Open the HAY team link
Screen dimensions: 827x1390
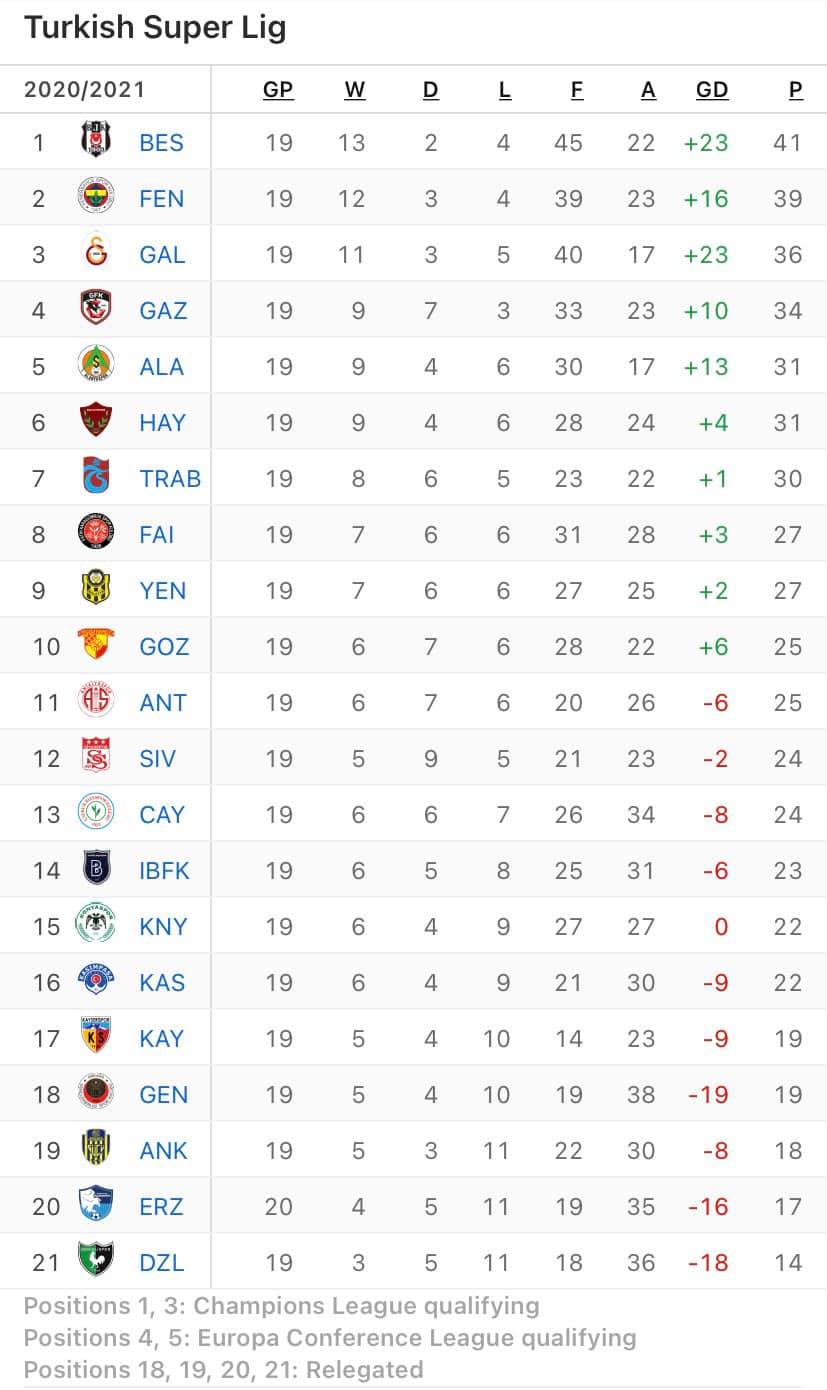163,423
